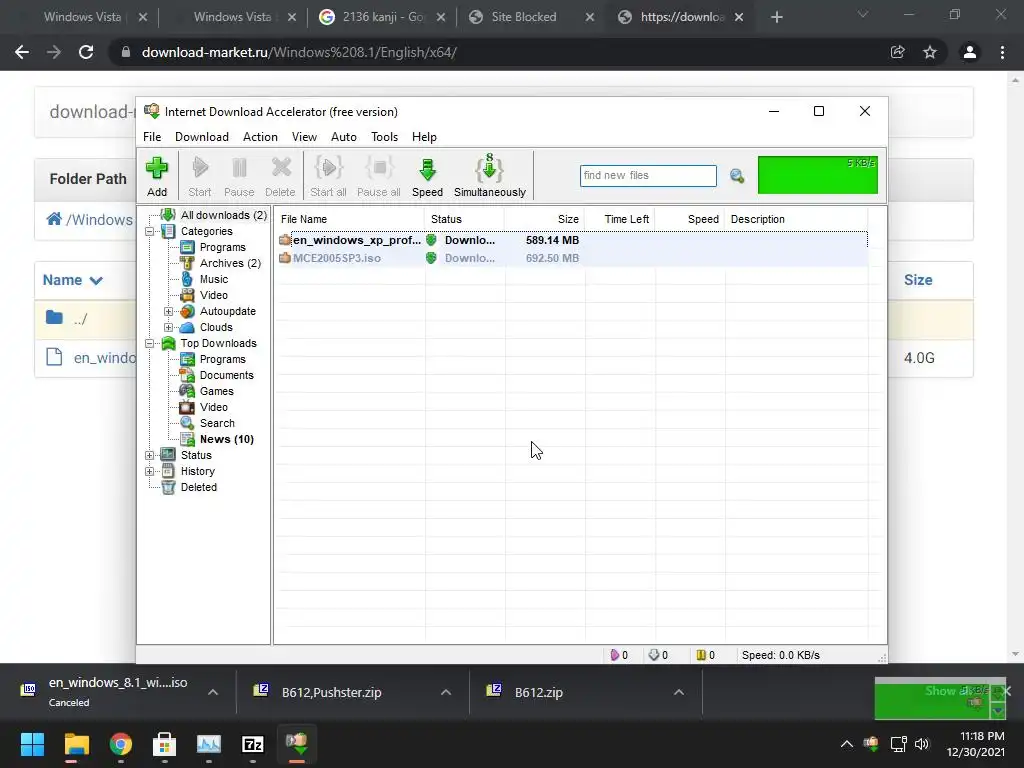Viewport: 1024px width, 768px height.
Task: Click the Add download toolbar icon
Action: tap(157, 176)
